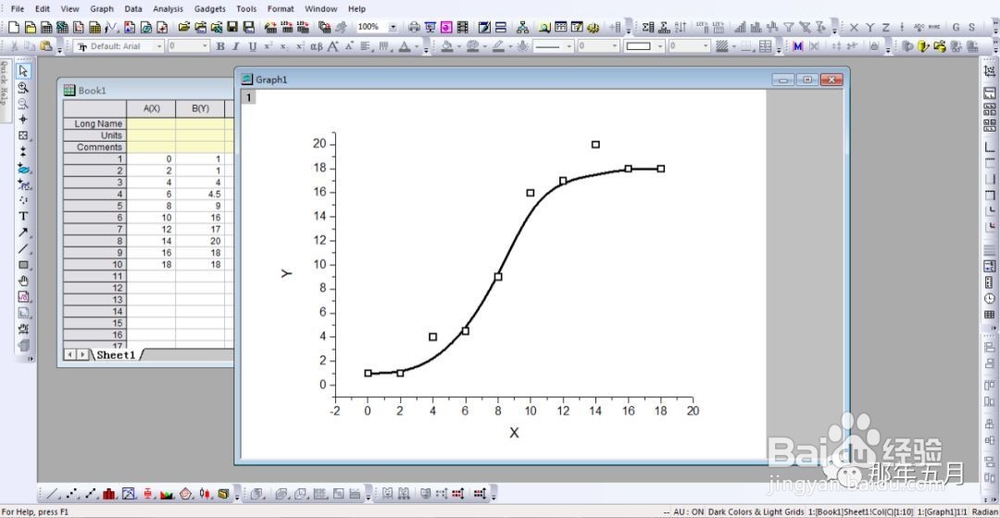Screen dimensions: 1000x518
Task: Select the Rectangle drawing tool
Action: coord(24,265)
